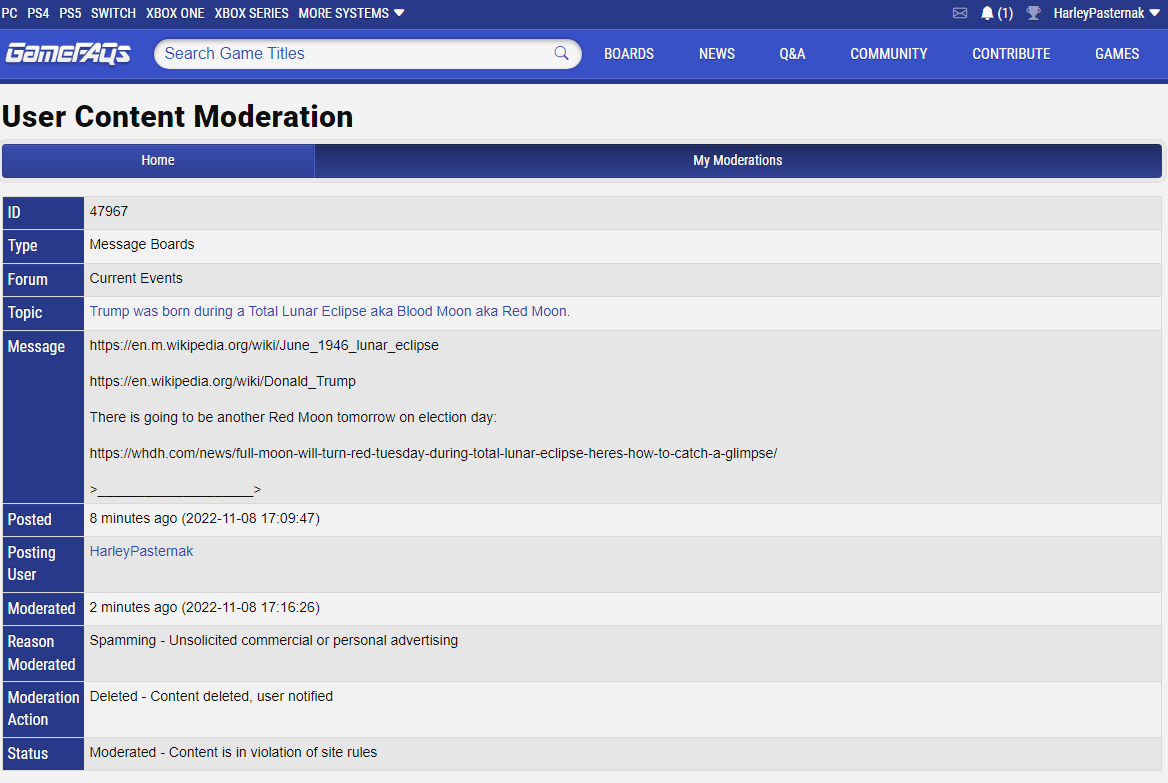Expand the HarleyPasternak account dropdown
This screenshot has height=783, width=1168.
pyautogui.click(x=1106, y=13)
